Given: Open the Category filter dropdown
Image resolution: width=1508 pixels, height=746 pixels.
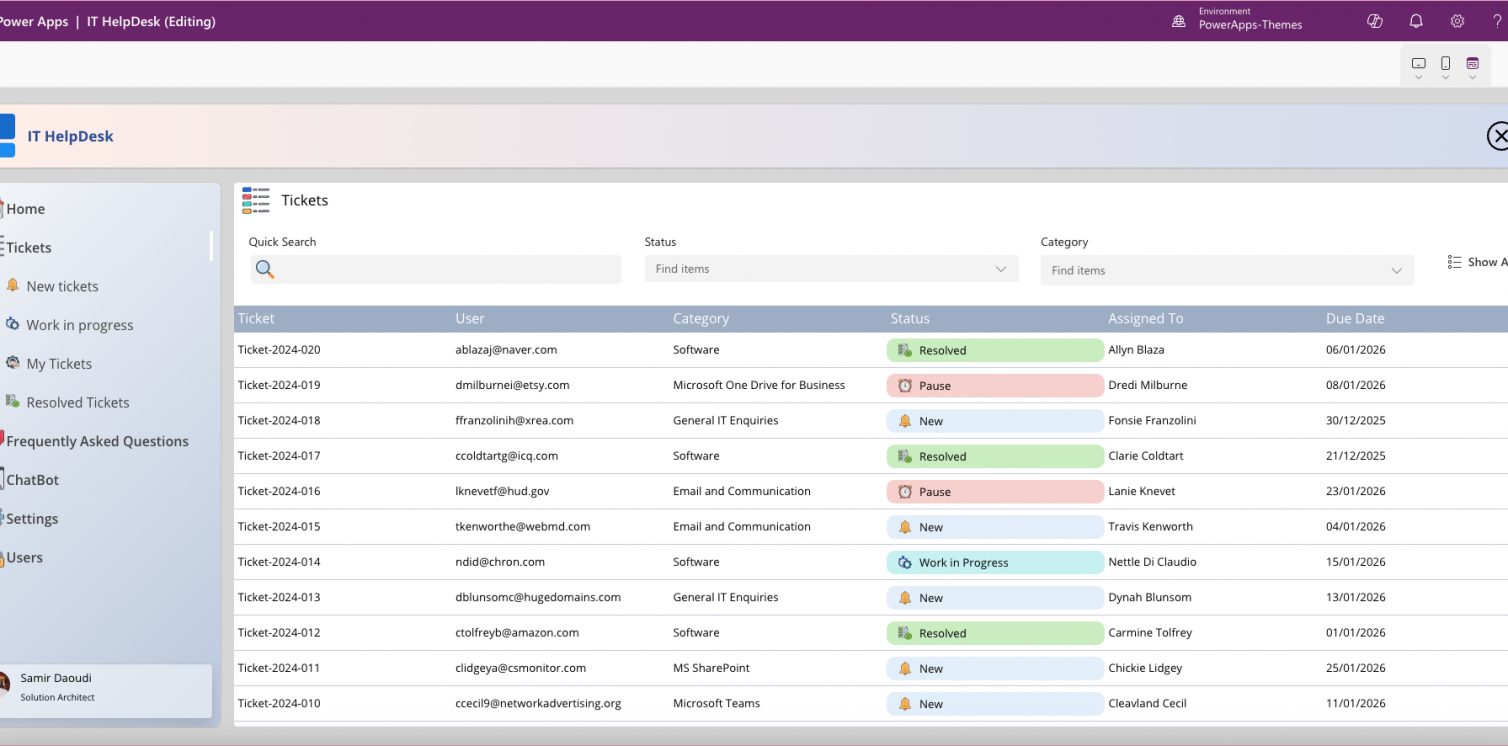Looking at the screenshot, I should point(1227,270).
